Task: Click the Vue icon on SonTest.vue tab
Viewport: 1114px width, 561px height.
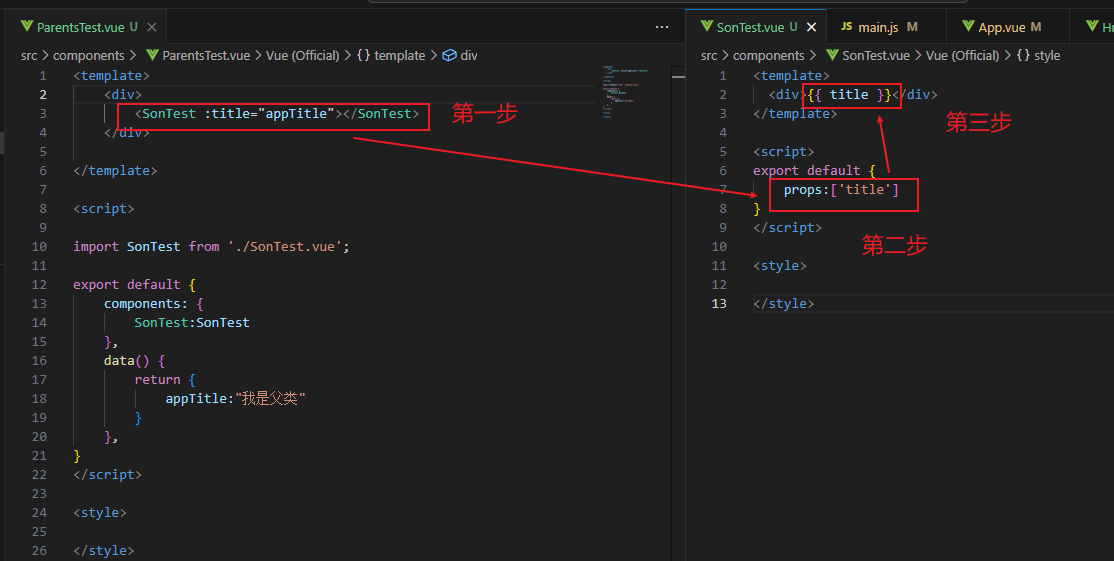Action: pyautogui.click(x=707, y=27)
